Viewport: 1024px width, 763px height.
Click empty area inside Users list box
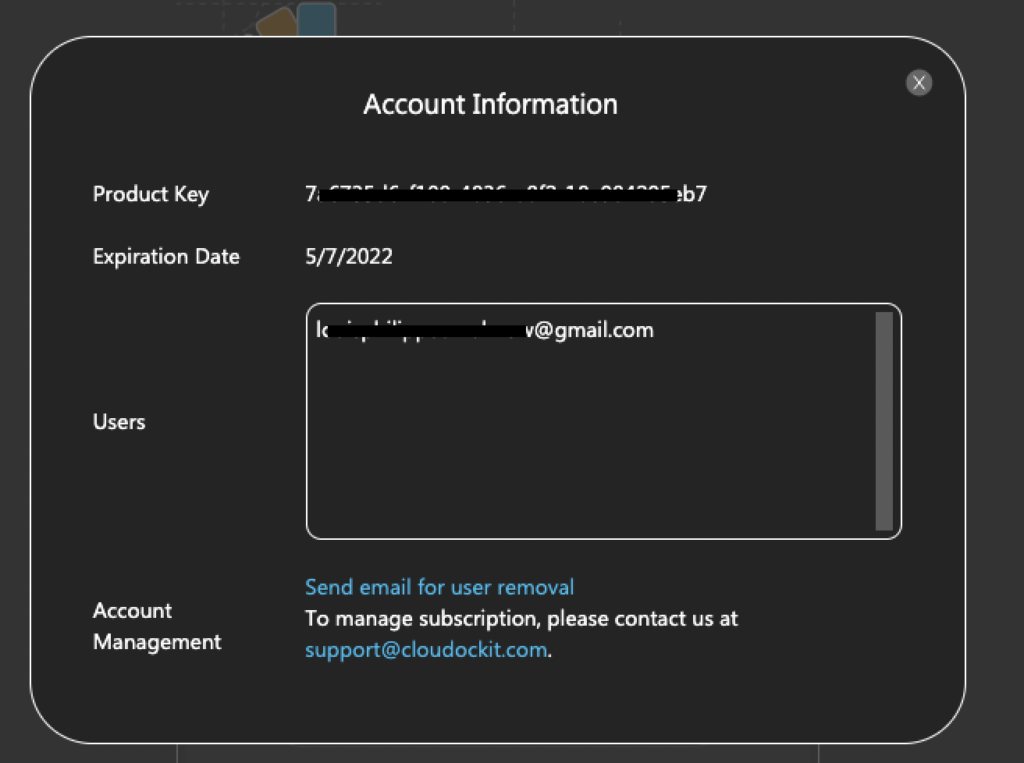click(x=591, y=444)
